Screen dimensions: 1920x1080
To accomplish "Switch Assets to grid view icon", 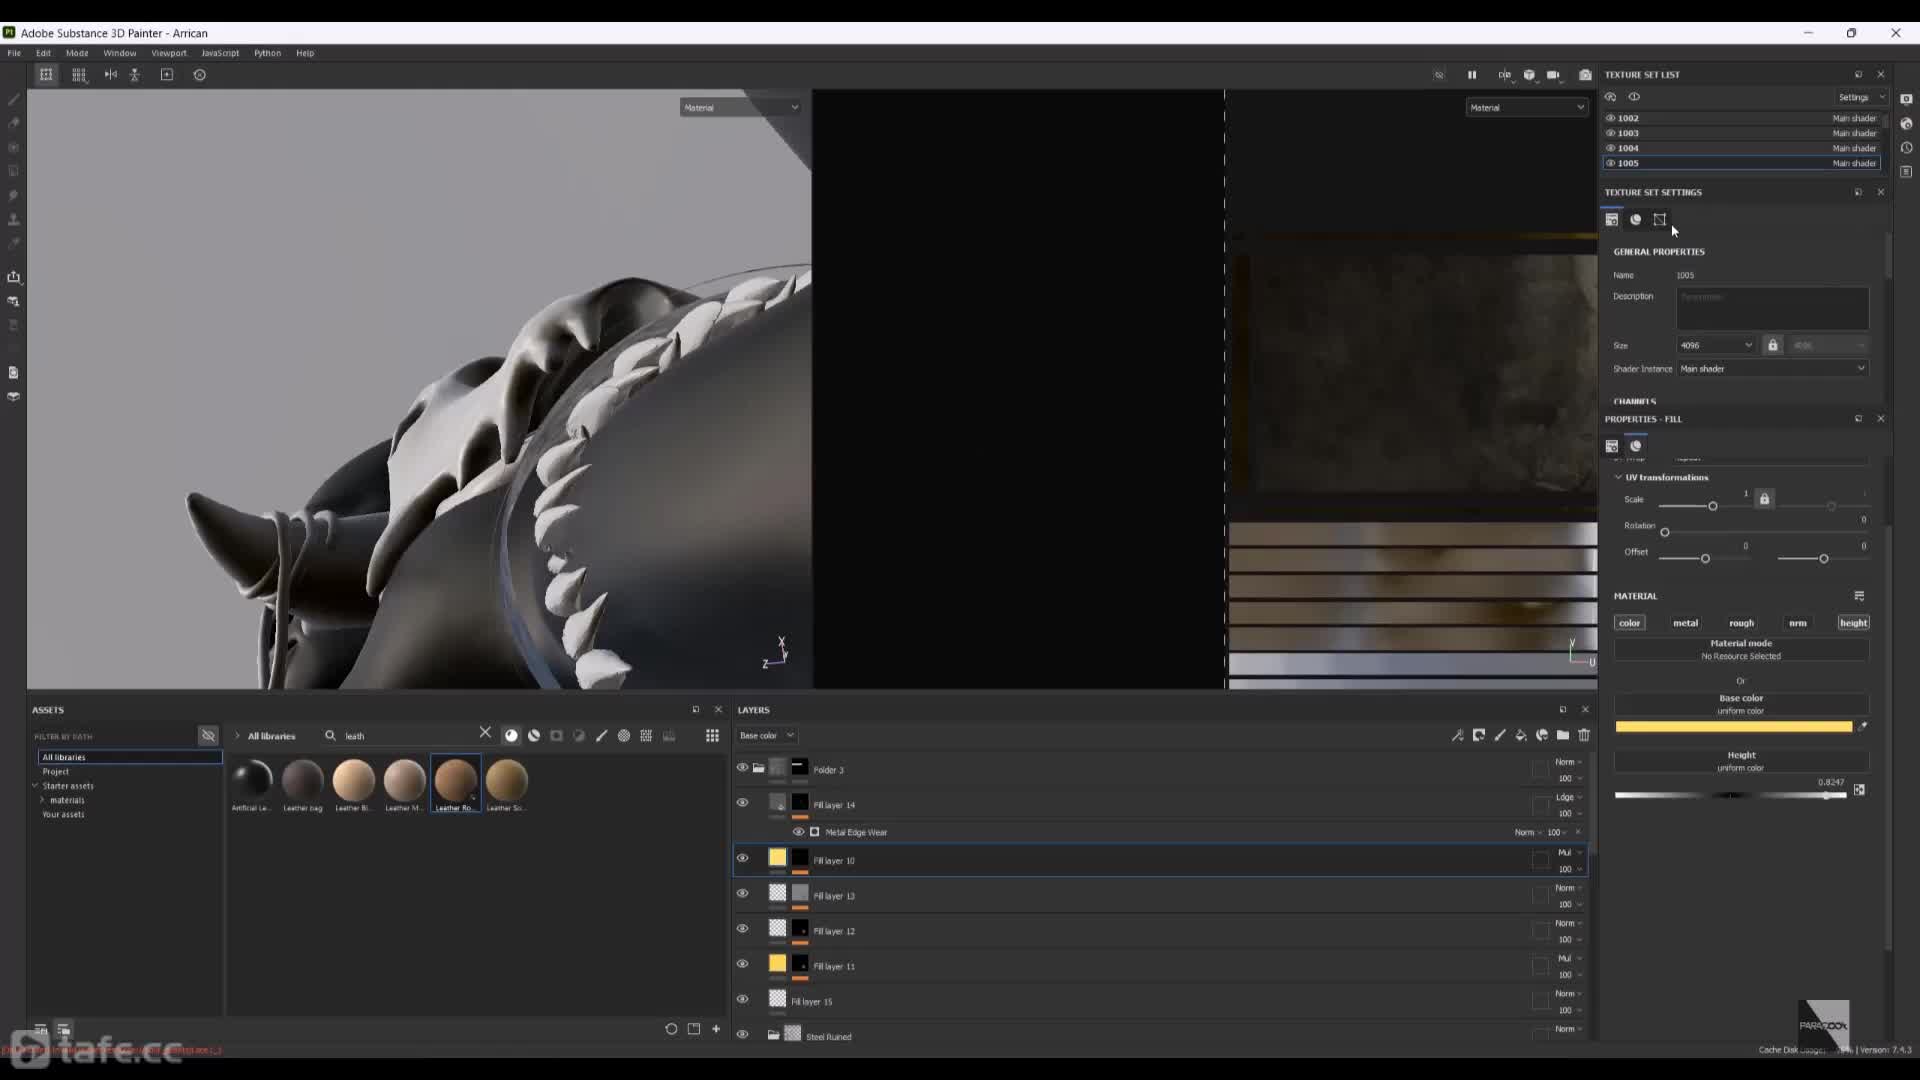I will coord(712,736).
